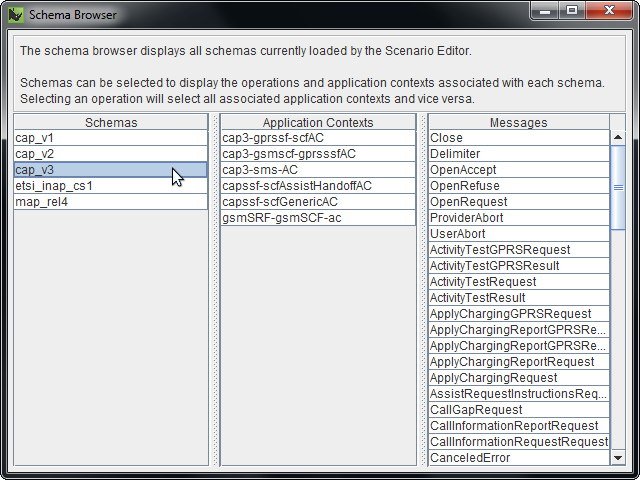Select the ActivityTestGPRSResult message
Viewport: 640px width, 480px height.
pos(519,266)
